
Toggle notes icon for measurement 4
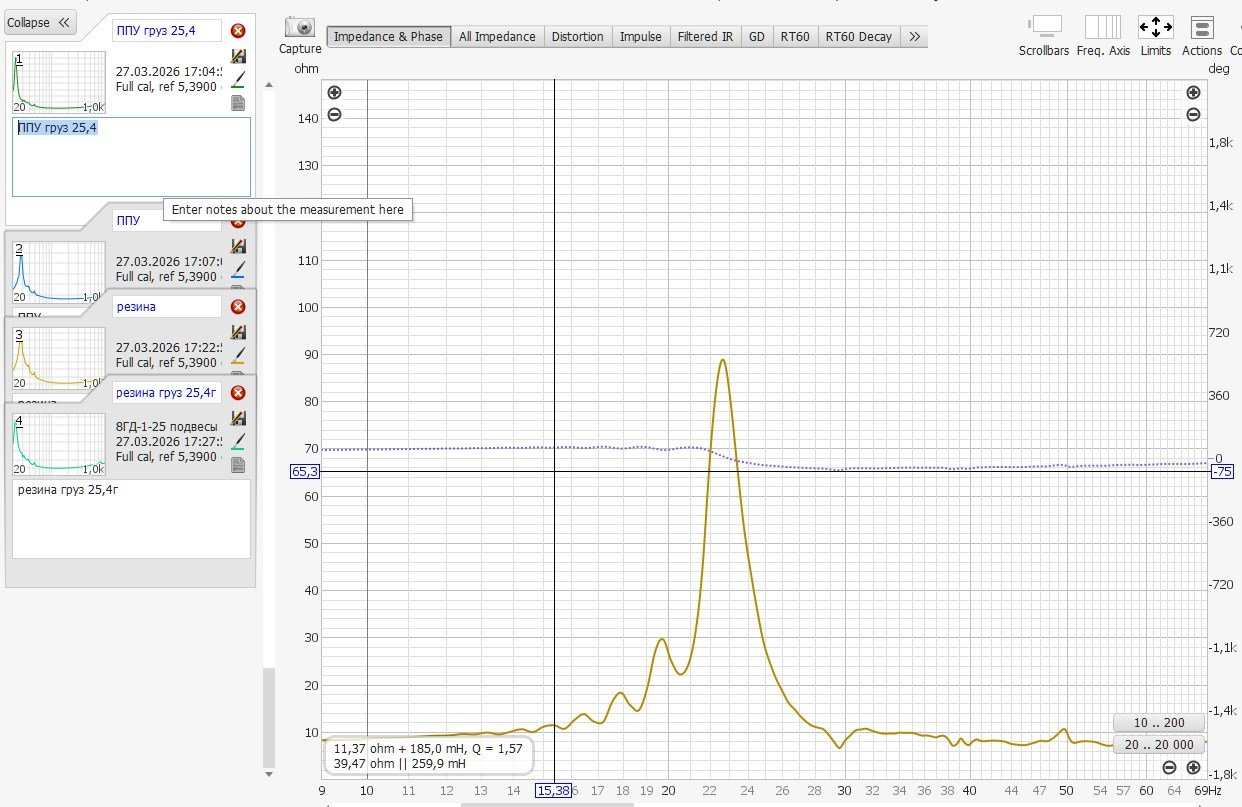tap(238, 465)
